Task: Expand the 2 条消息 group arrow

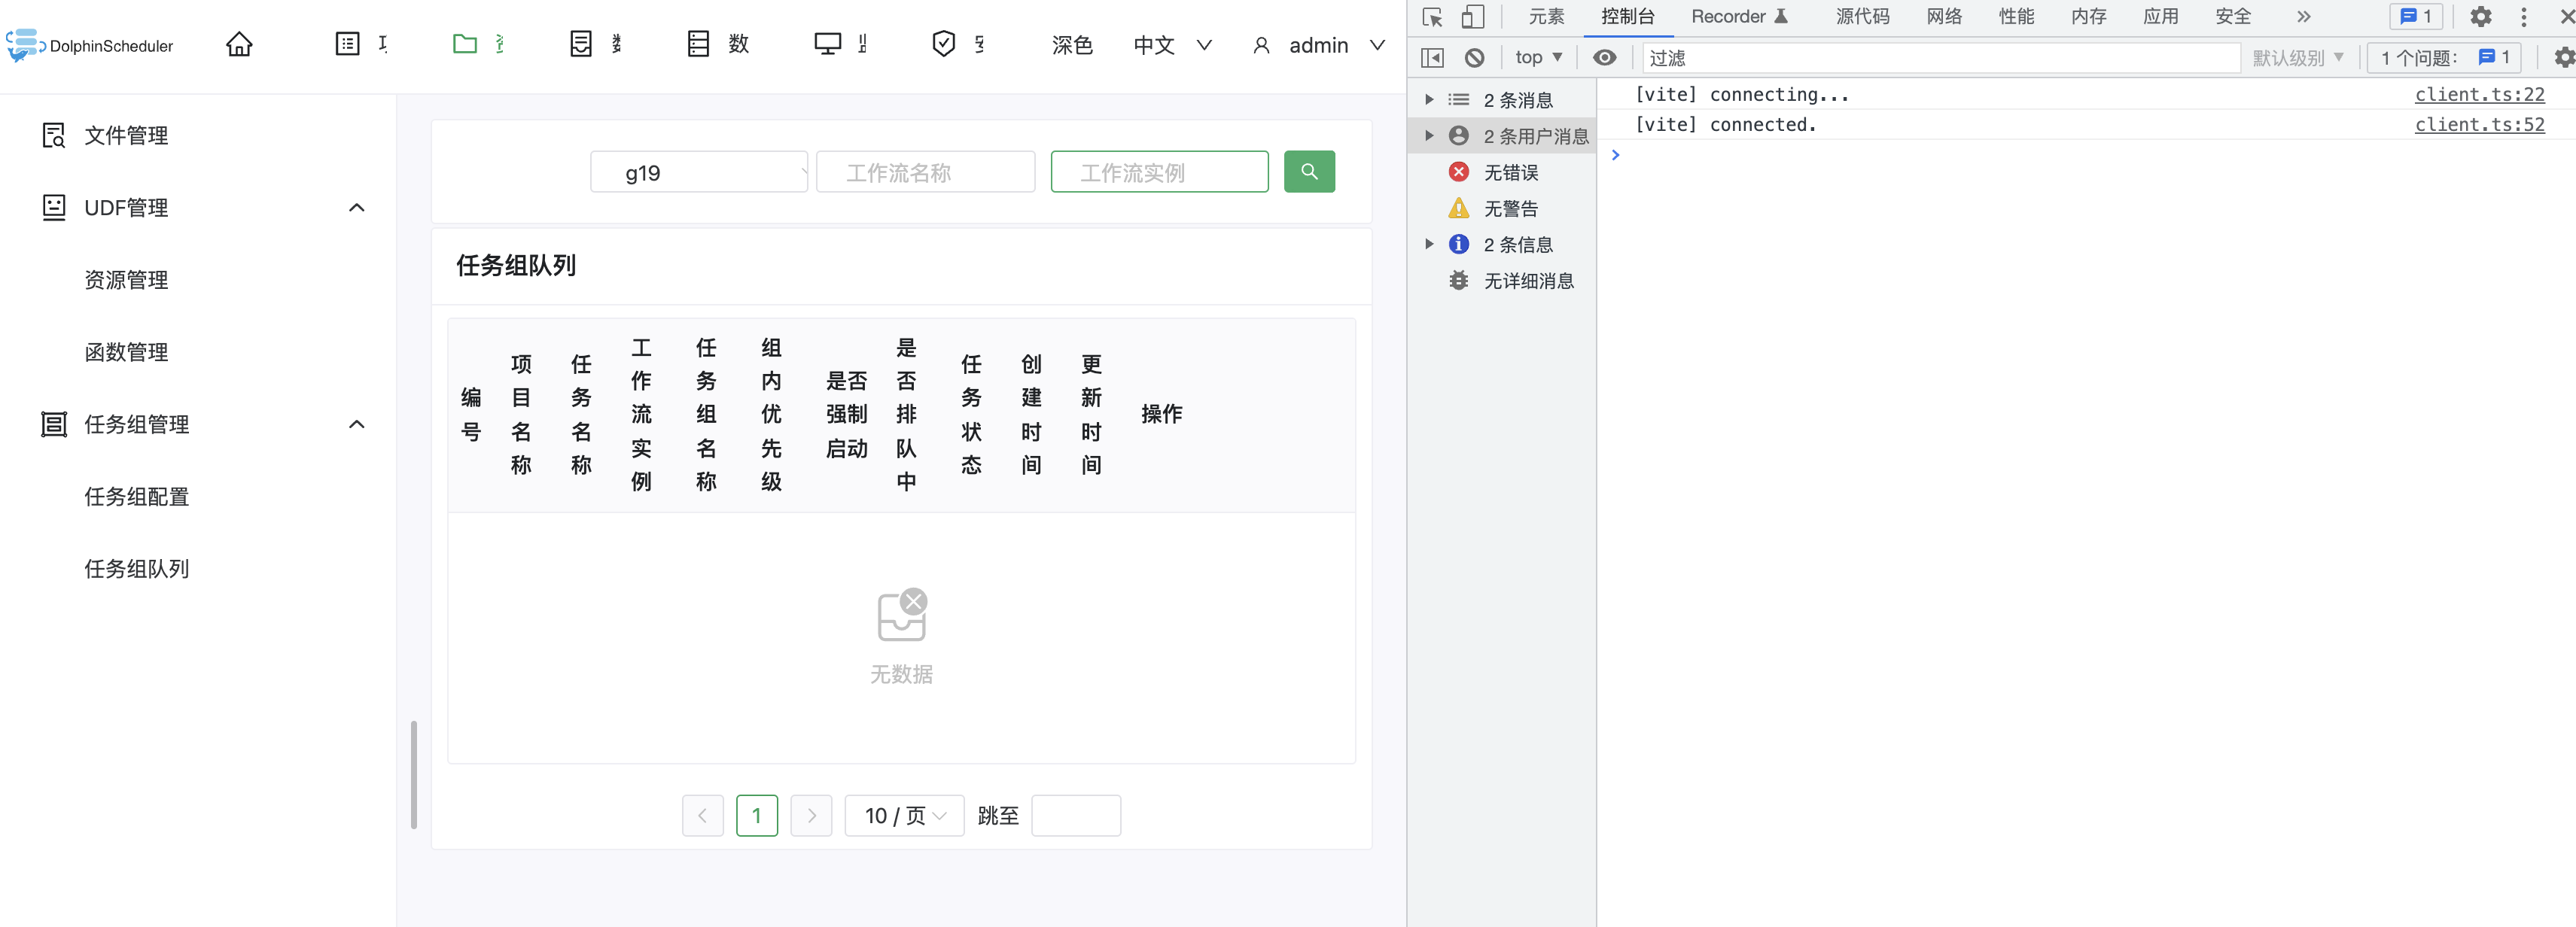Action: [1429, 100]
